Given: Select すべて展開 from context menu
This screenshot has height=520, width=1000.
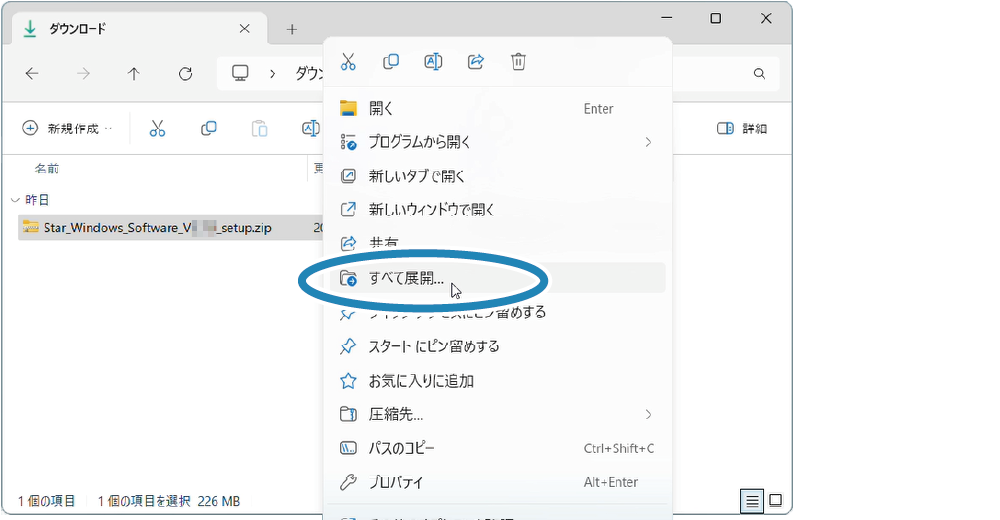Looking at the screenshot, I should [x=406, y=278].
